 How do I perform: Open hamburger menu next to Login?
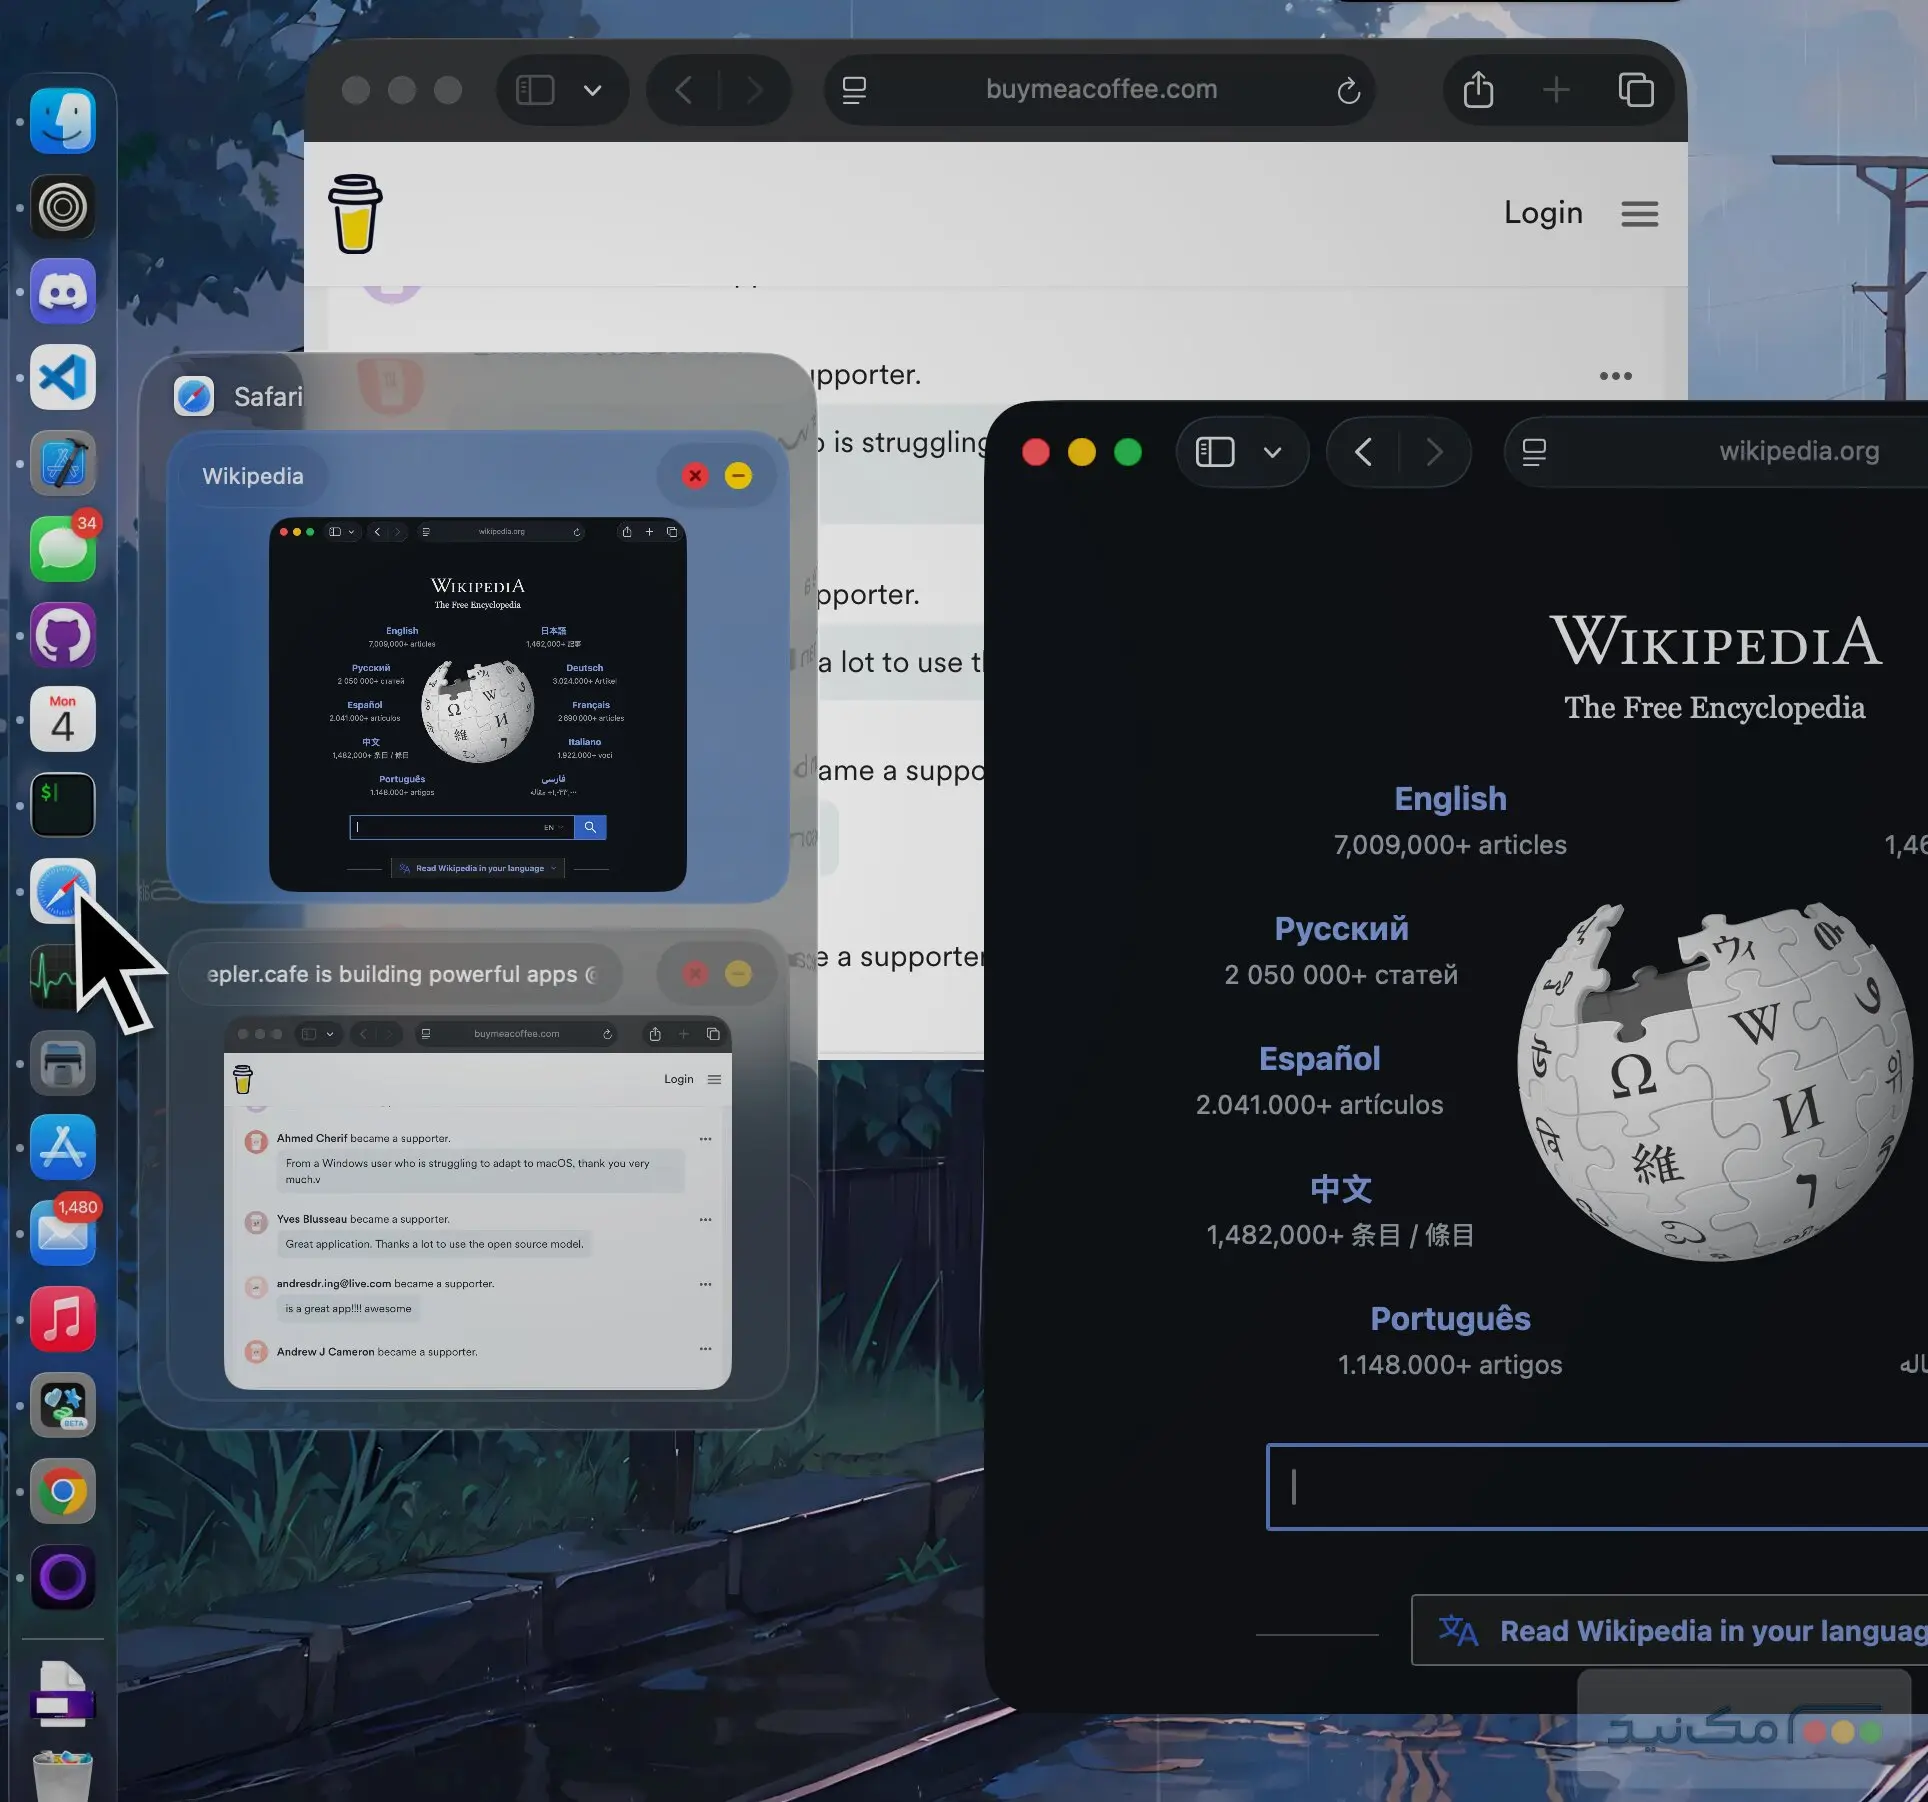(x=1639, y=214)
